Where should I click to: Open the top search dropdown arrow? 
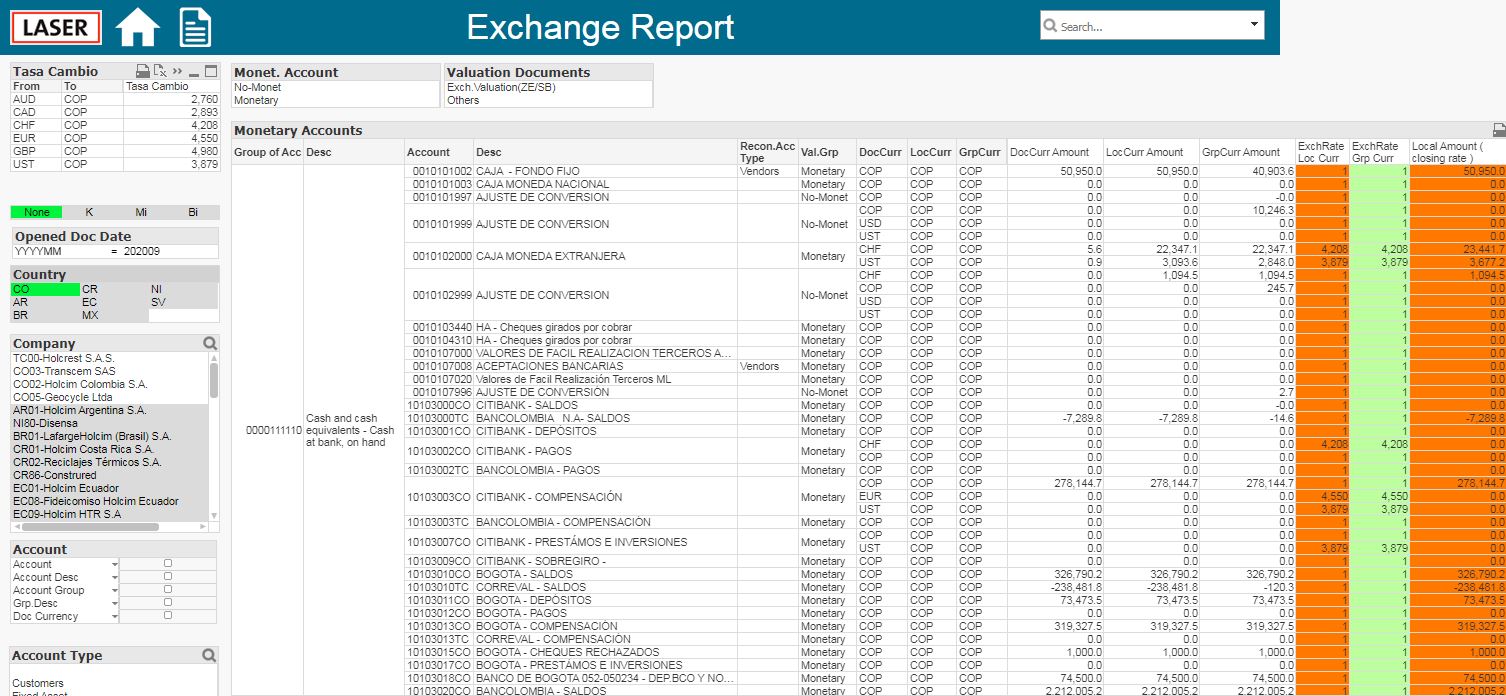coord(1254,24)
